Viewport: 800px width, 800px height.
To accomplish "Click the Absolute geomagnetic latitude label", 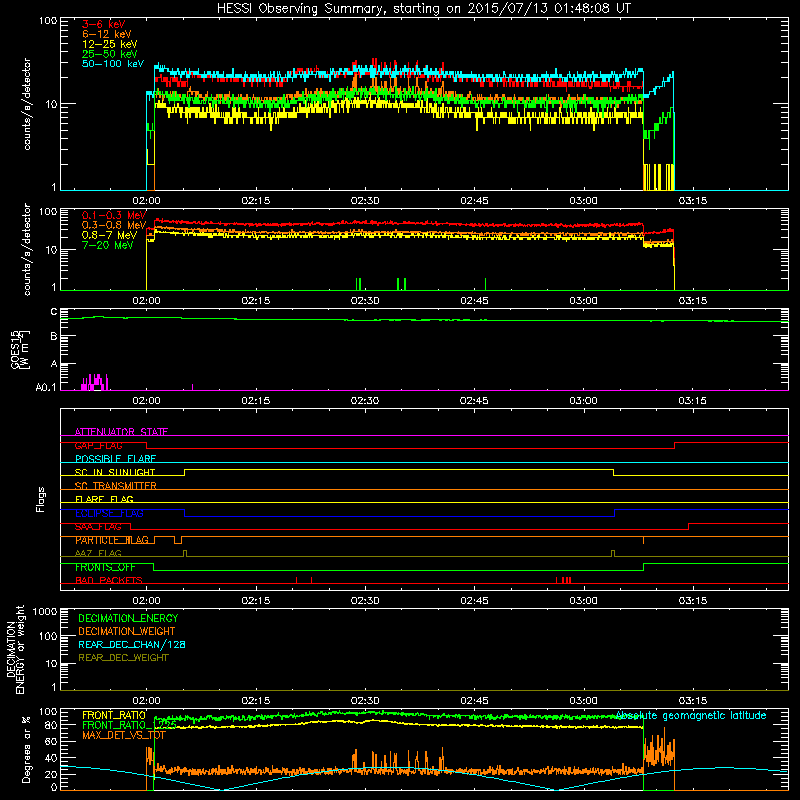I will click(691, 715).
